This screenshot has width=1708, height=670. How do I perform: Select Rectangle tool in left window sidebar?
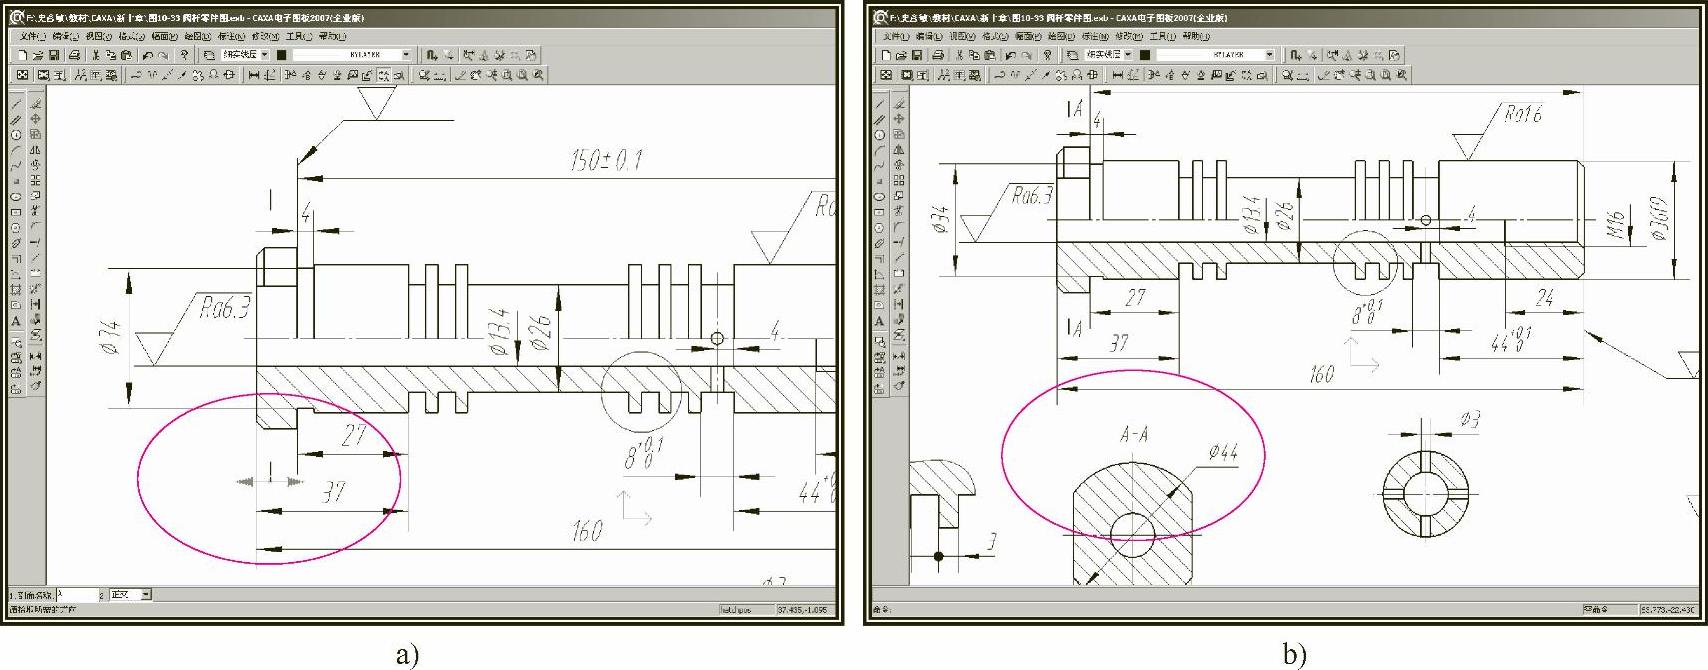pyautogui.click(x=16, y=212)
